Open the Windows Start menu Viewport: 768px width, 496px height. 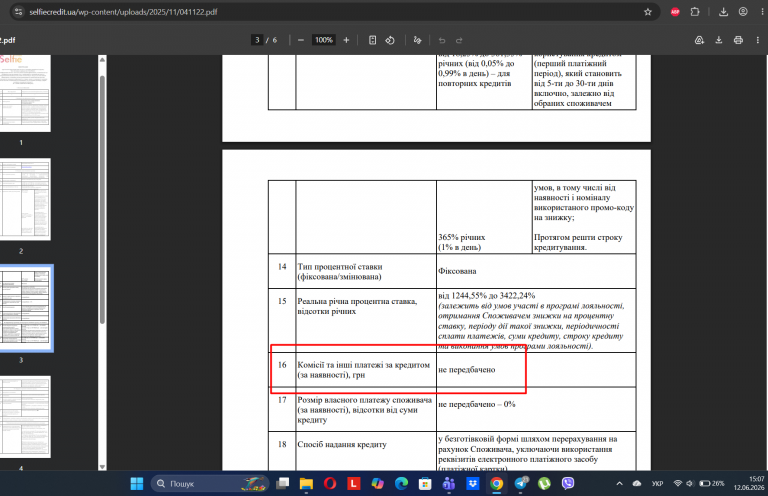(137, 484)
